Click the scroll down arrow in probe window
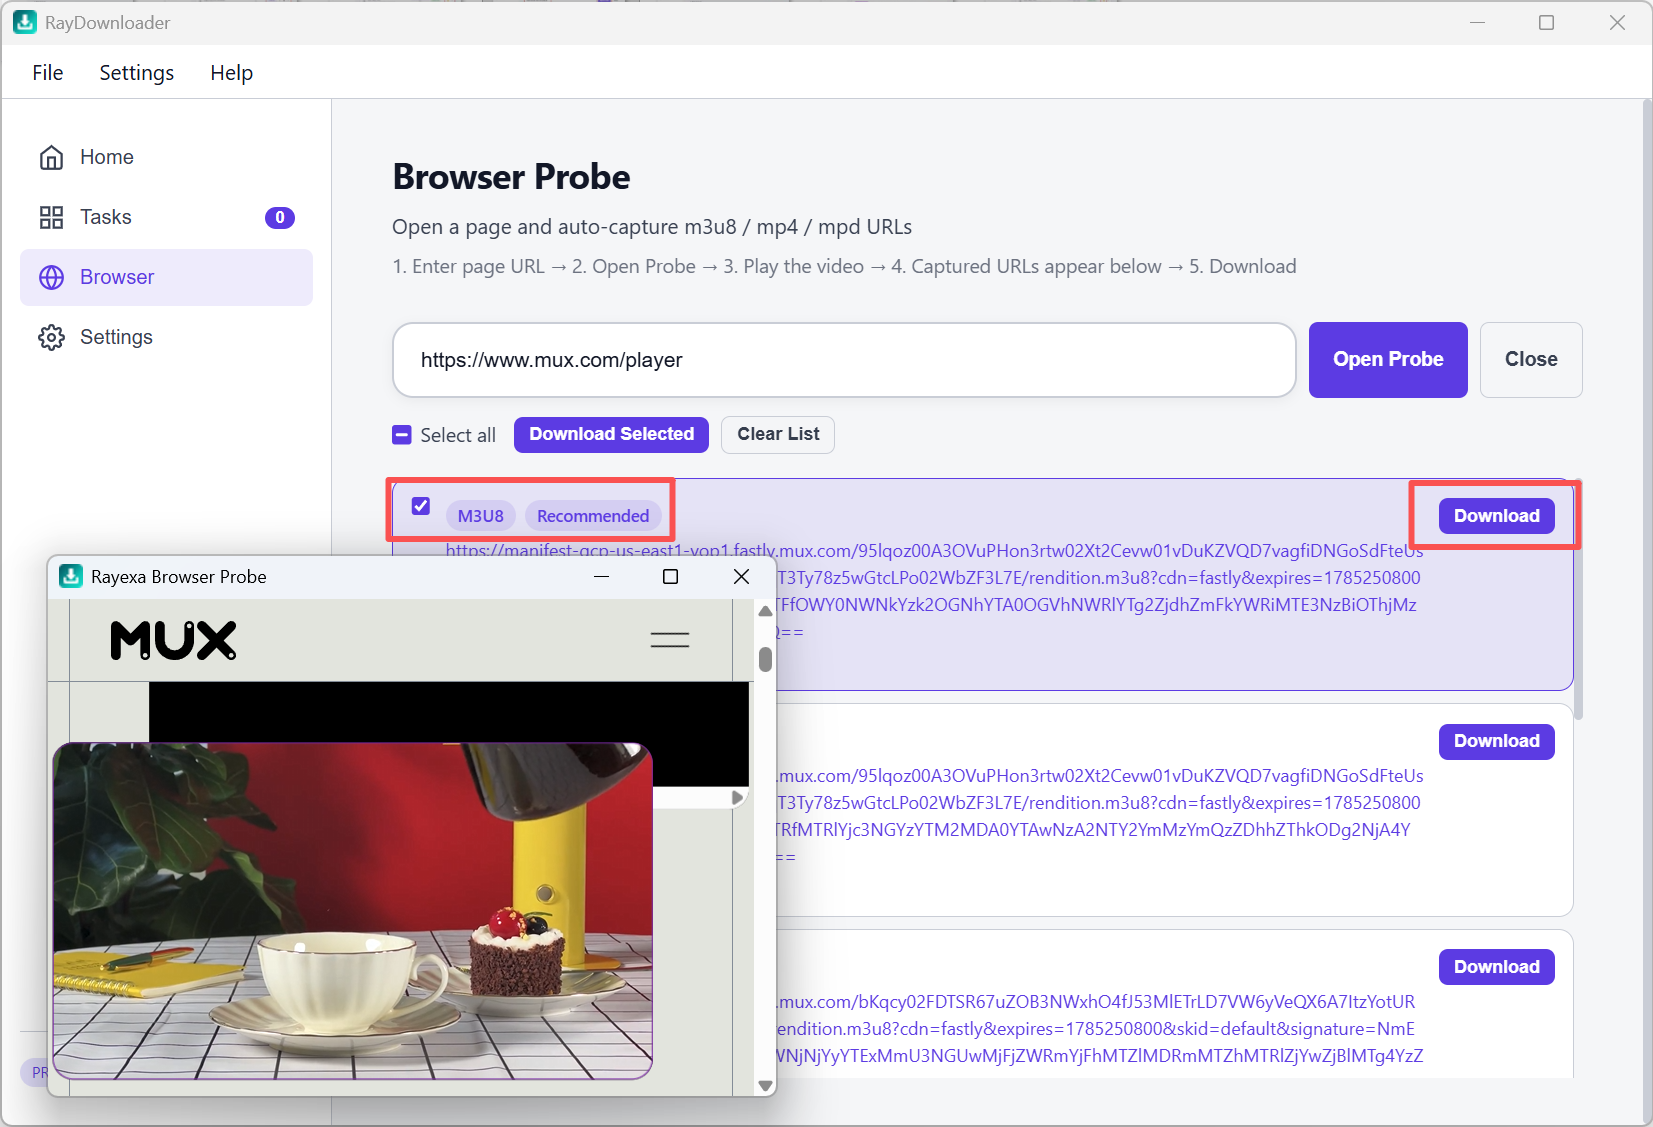Viewport: 1653px width, 1127px height. 765,1085
